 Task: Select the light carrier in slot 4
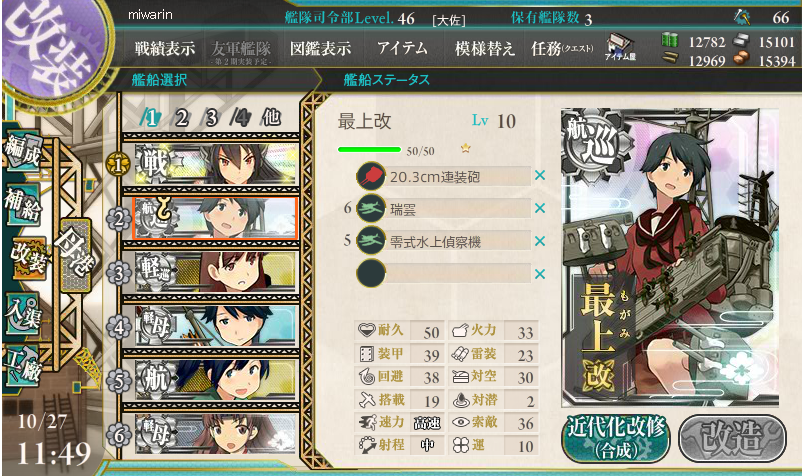click(216, 326)
